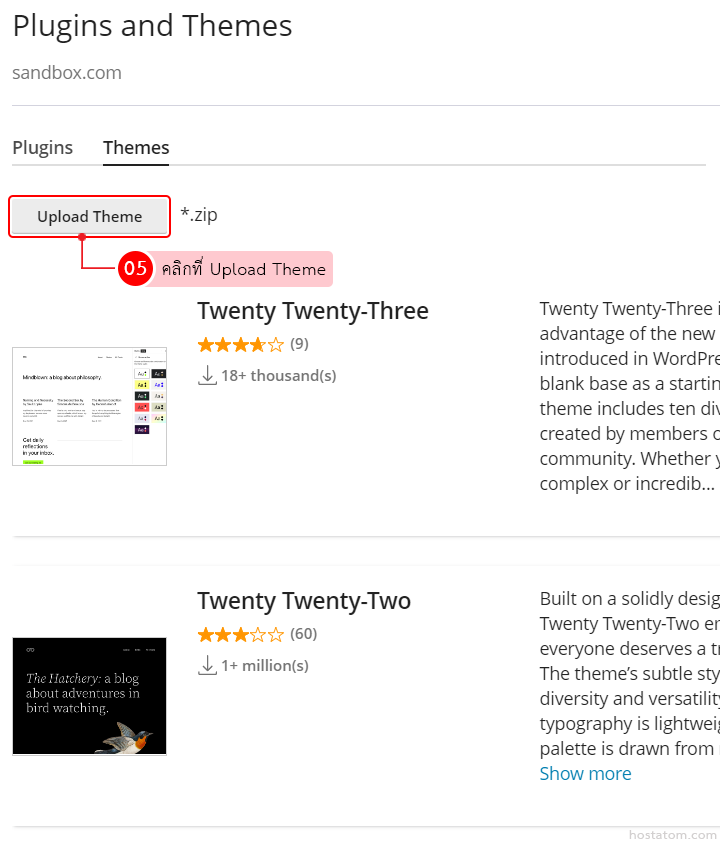Click the download icon under Twenty Twenty-Two
The width and height of the screenshot is (720, 842).
[207, 664]
